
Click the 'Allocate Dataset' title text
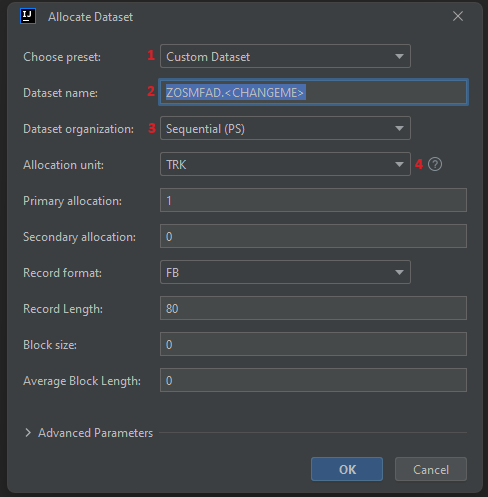coord(90,17)
